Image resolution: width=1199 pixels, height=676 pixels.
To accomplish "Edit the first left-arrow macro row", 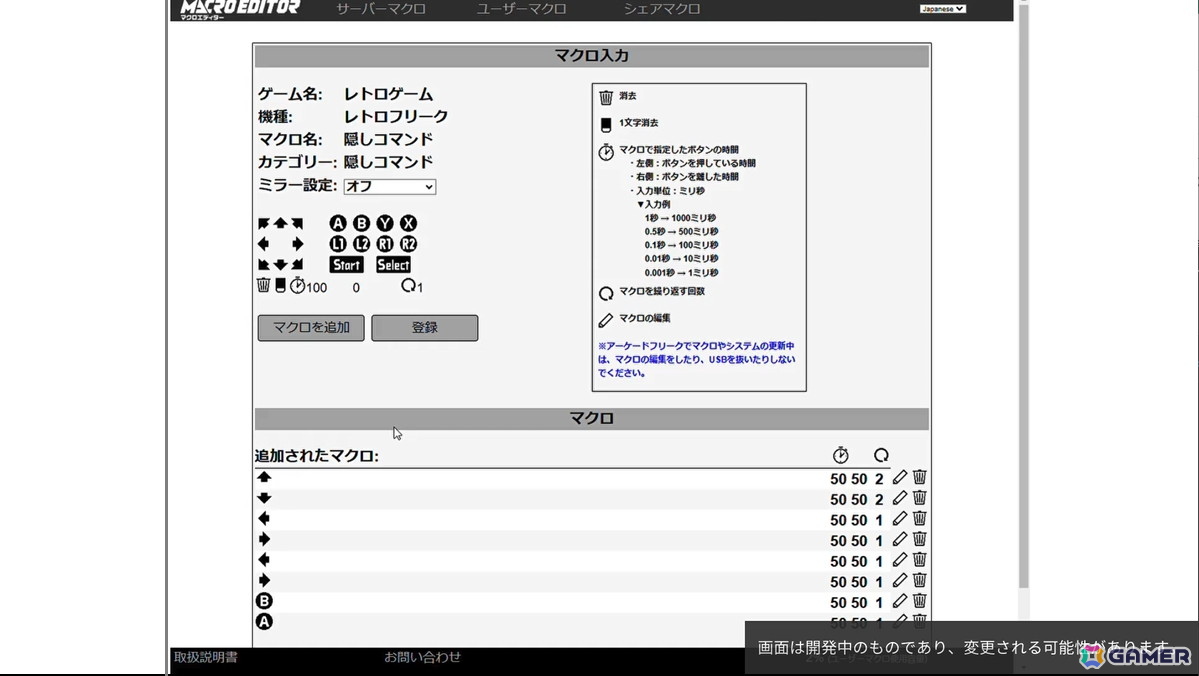I will 899,518.
